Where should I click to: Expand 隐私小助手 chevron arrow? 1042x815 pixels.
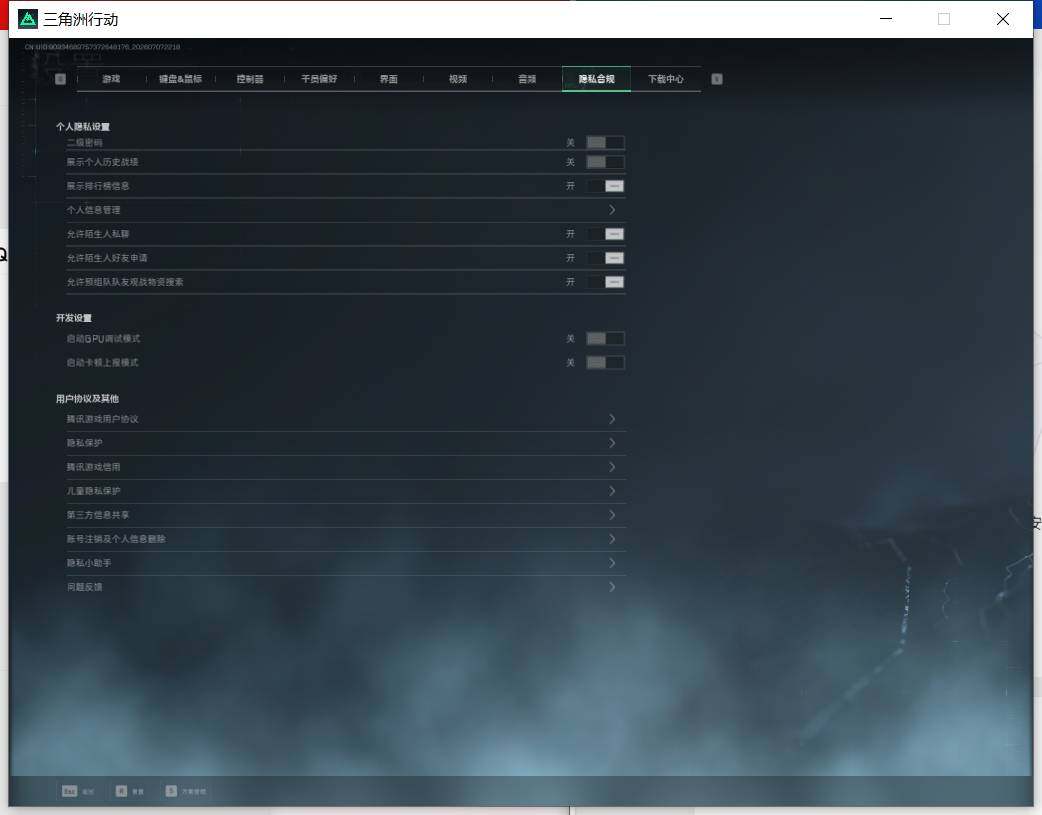(612, 562)
